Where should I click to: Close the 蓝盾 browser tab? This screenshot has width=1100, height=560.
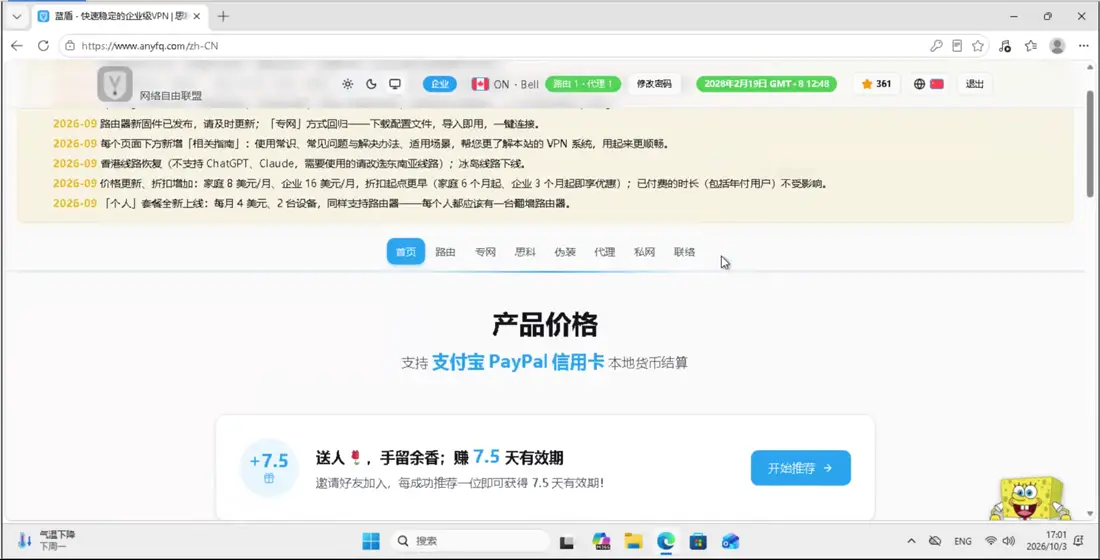coord(196,16)
